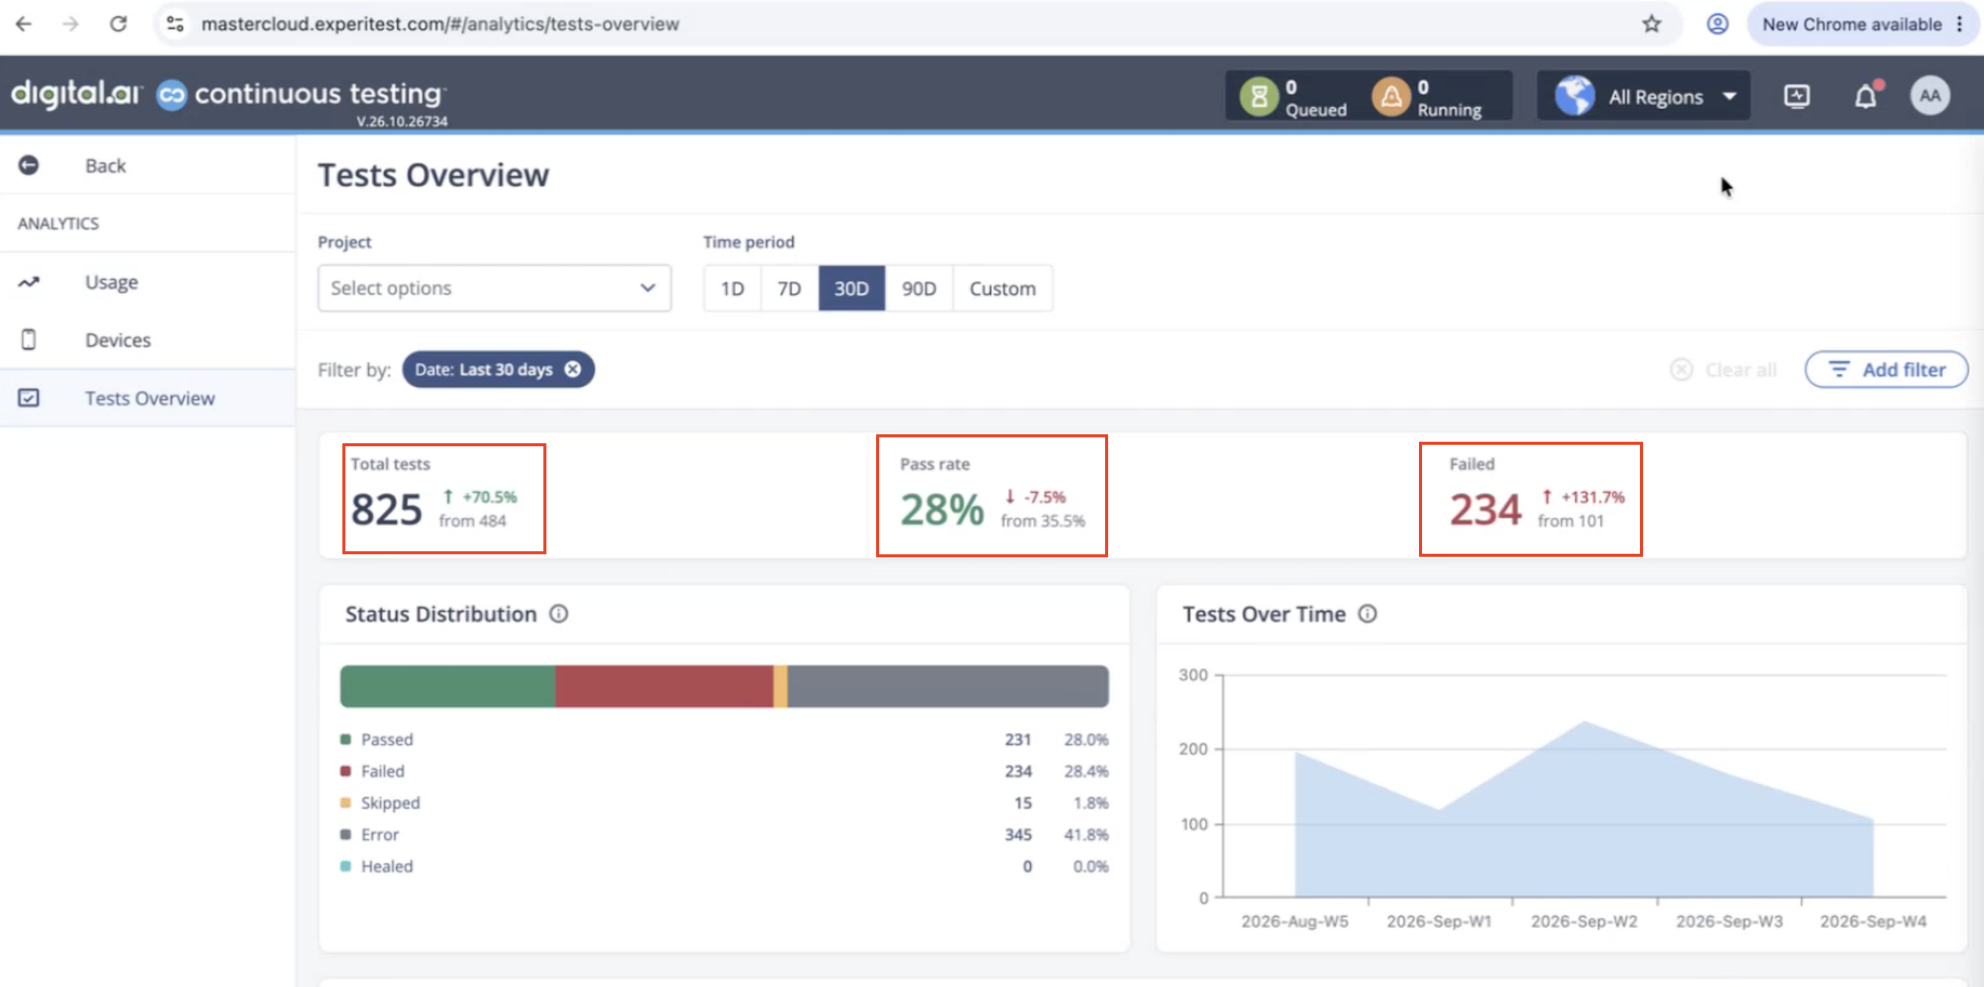Click the Queued hourglass icon
Viewport: 1984px width, 987px height.
1259,97
